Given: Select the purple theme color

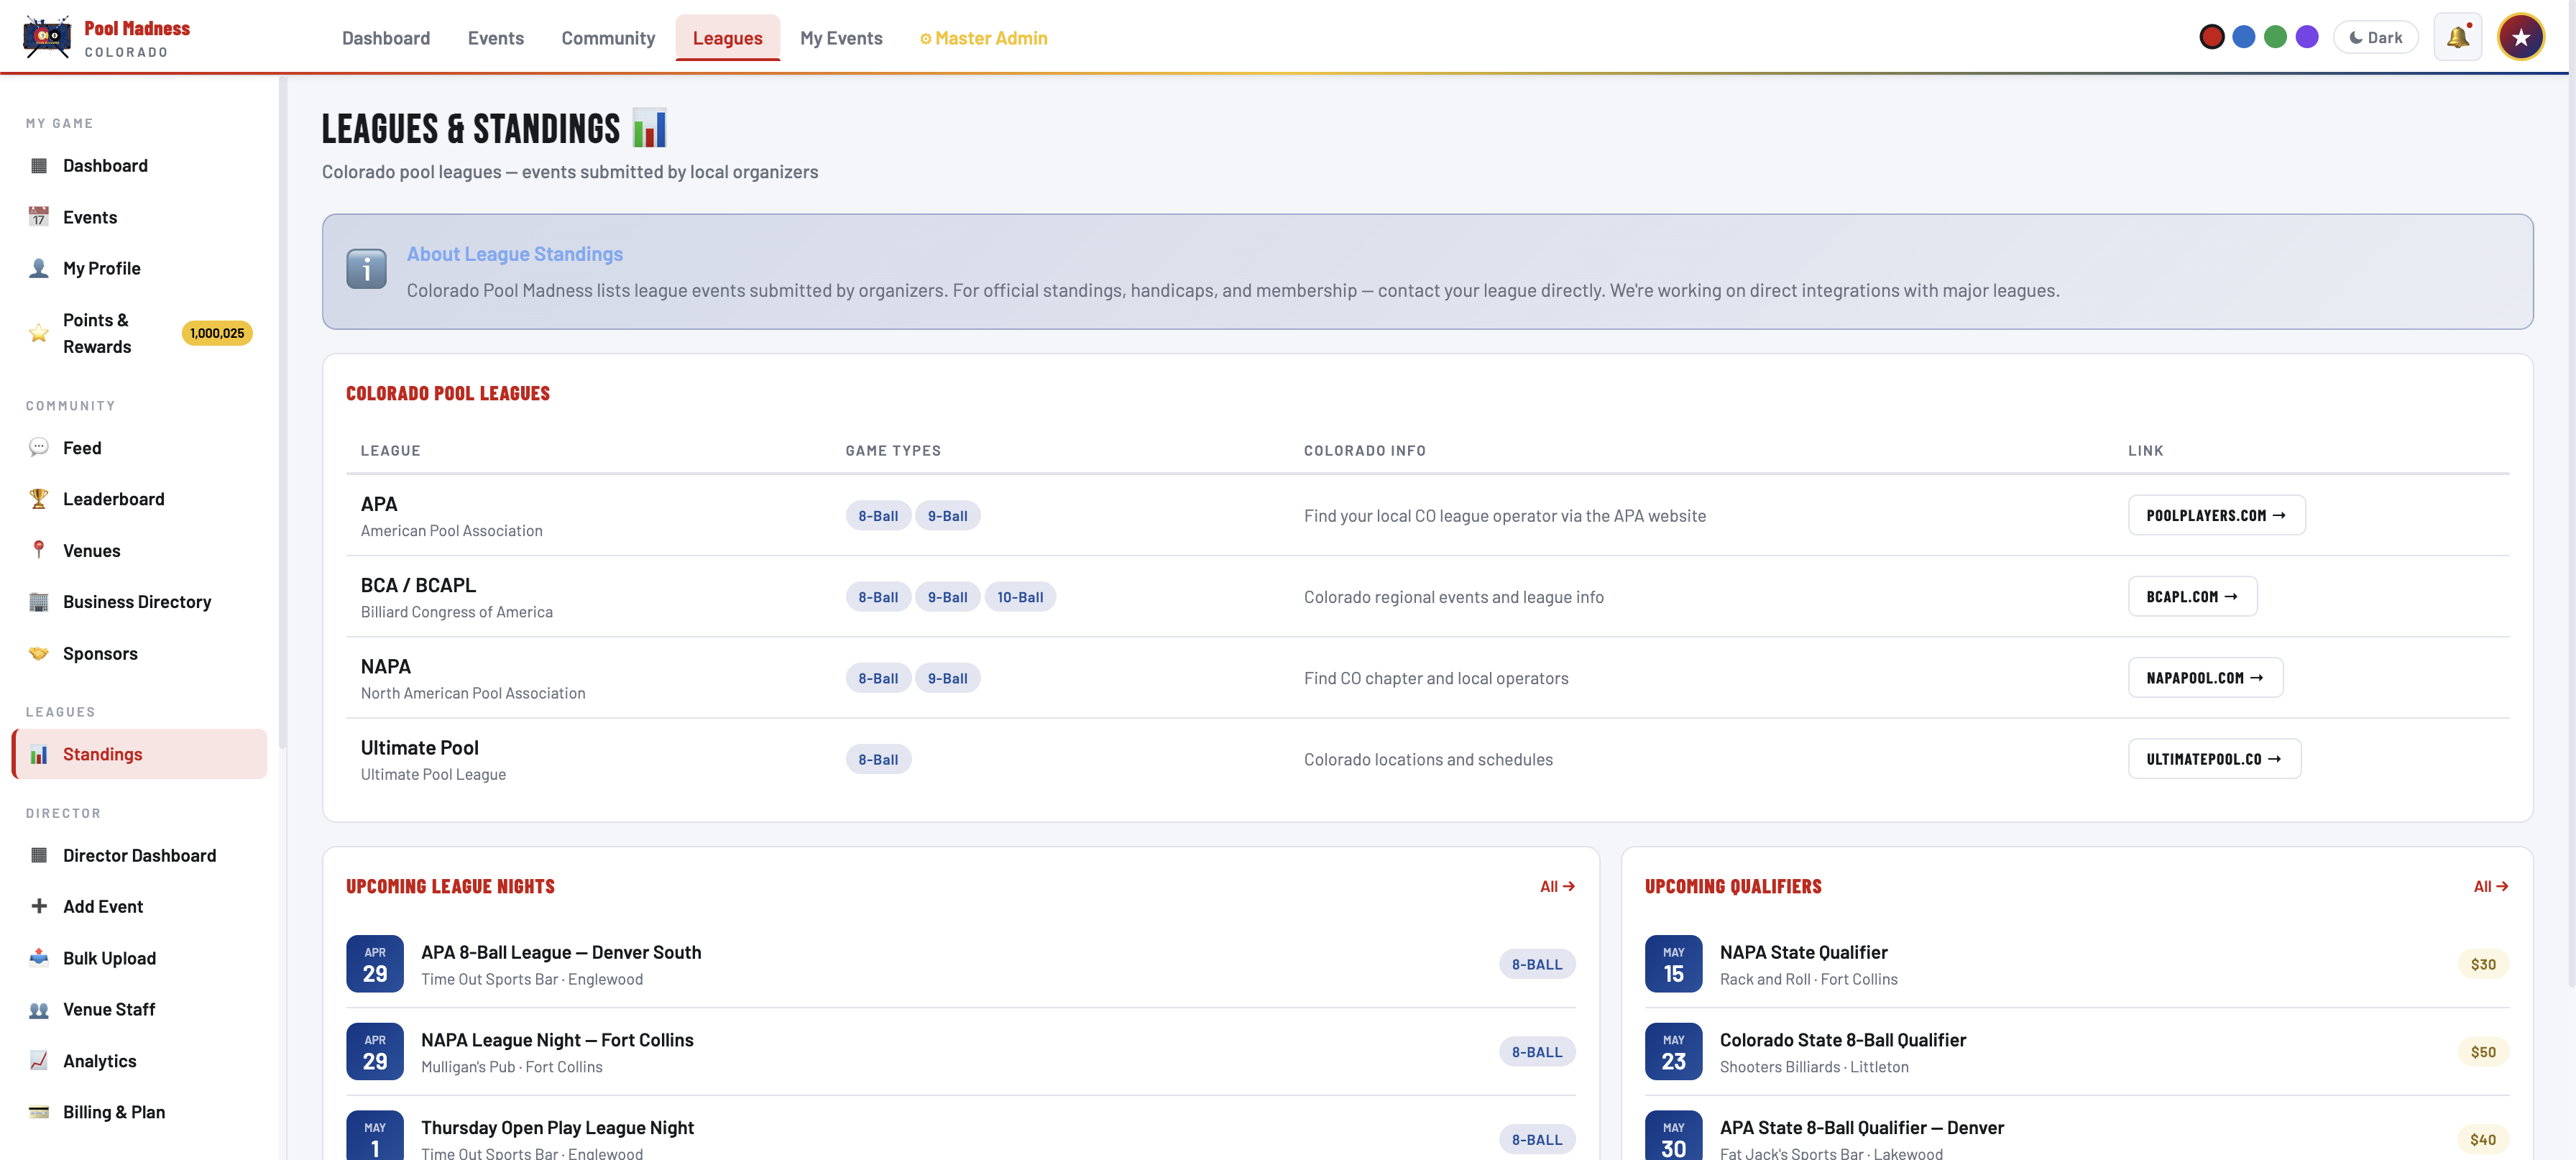Looking at the screenshot, I should [2307, 37].
